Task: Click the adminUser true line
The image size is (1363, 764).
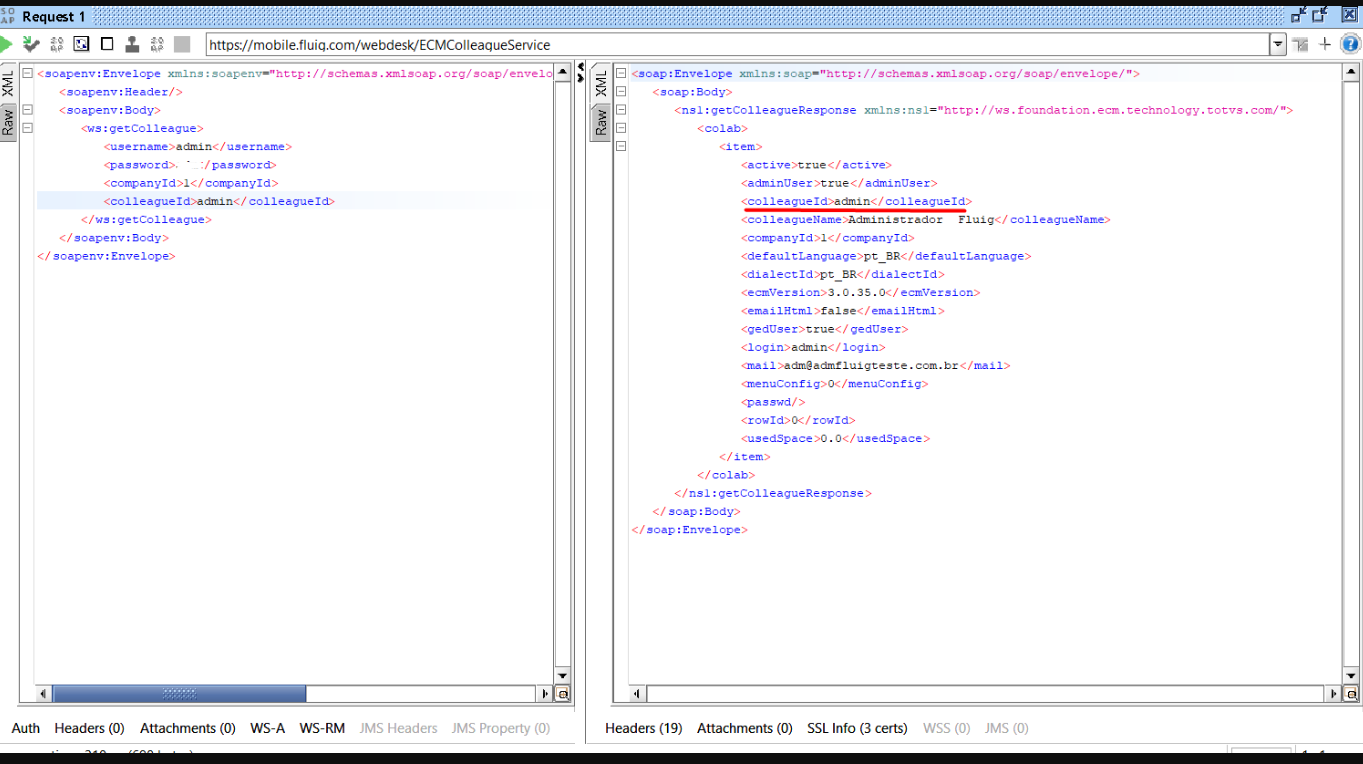Action: [x=840, y=183]
